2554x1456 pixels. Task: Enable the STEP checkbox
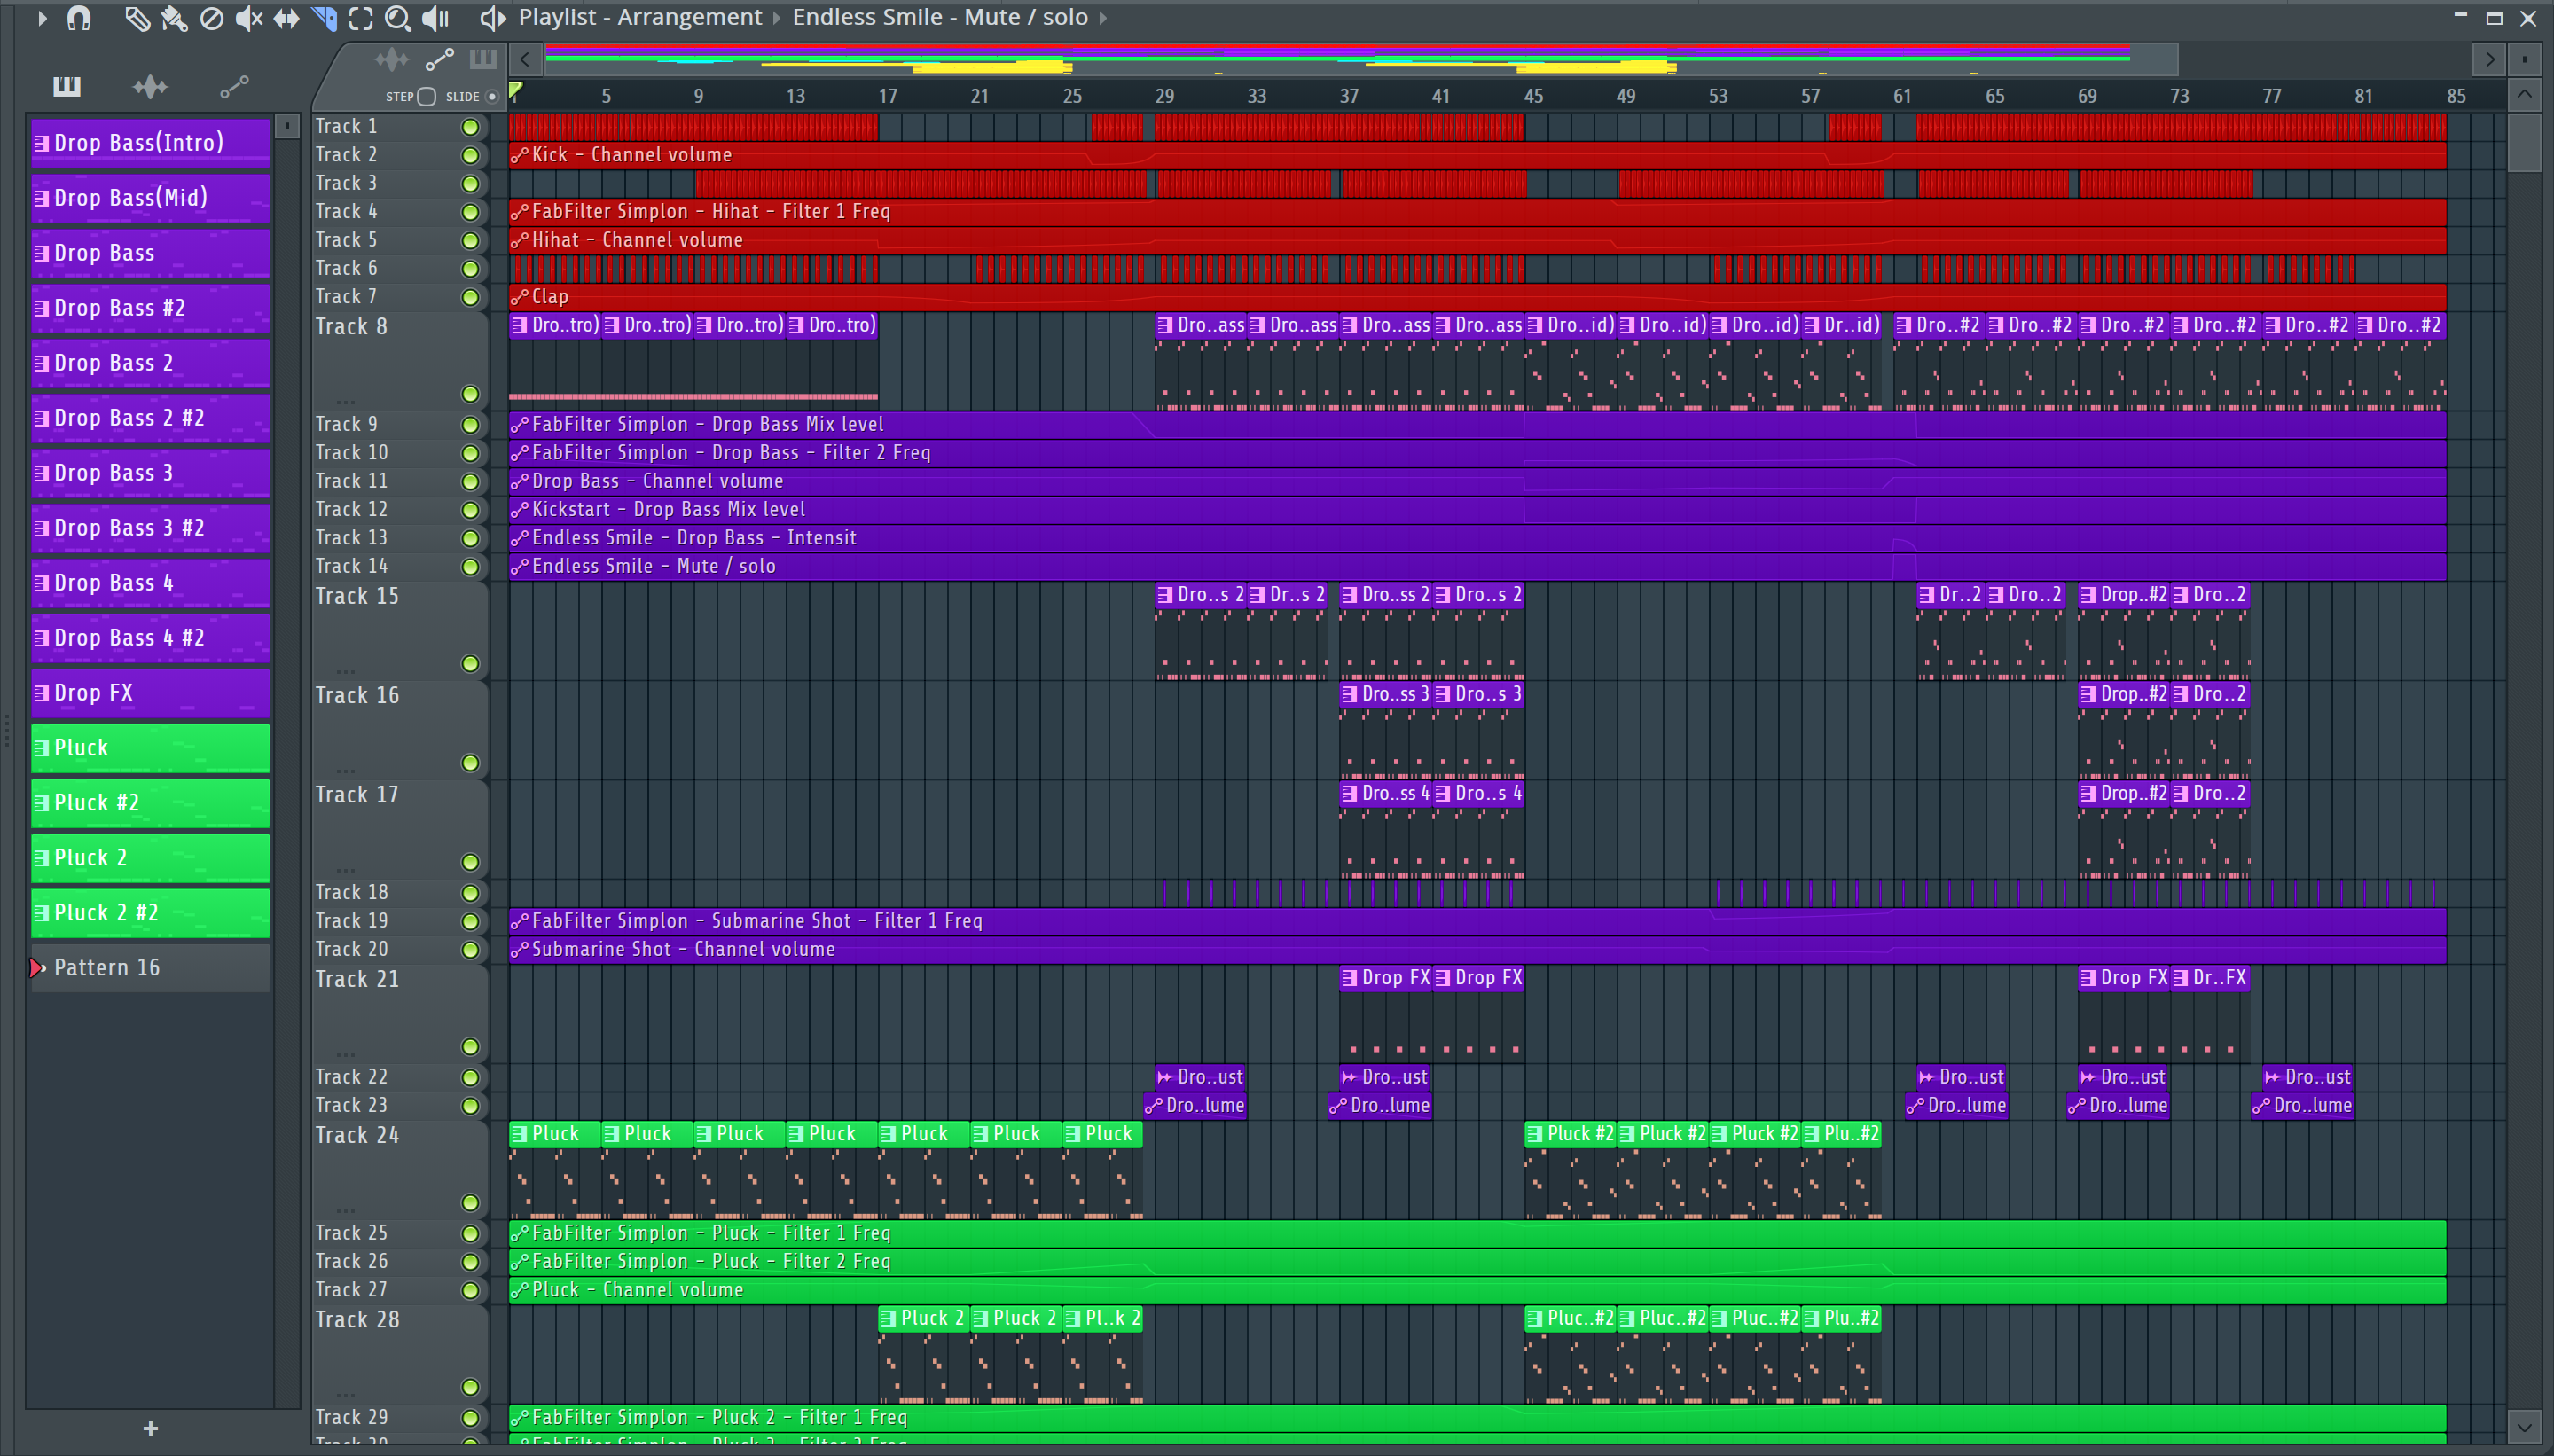[427, 97]
